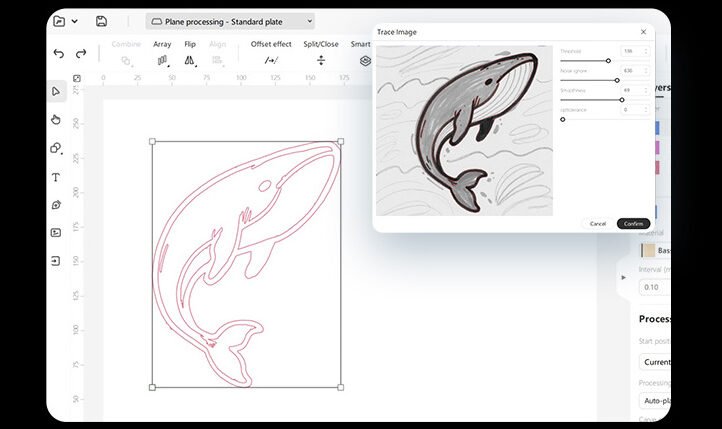Click the Threshold value stepper field
The image size is (722, 429).
click(x=635, y=51)
